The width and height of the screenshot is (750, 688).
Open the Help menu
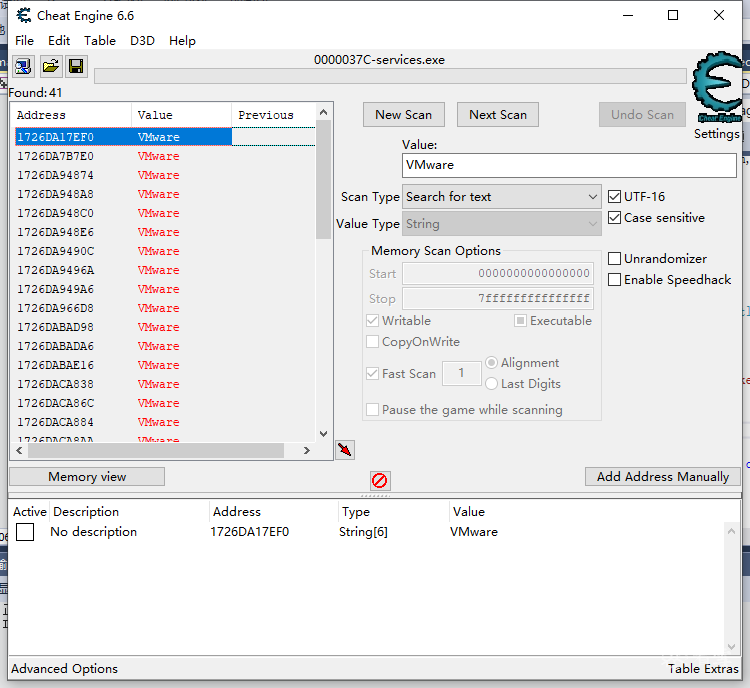182,41
